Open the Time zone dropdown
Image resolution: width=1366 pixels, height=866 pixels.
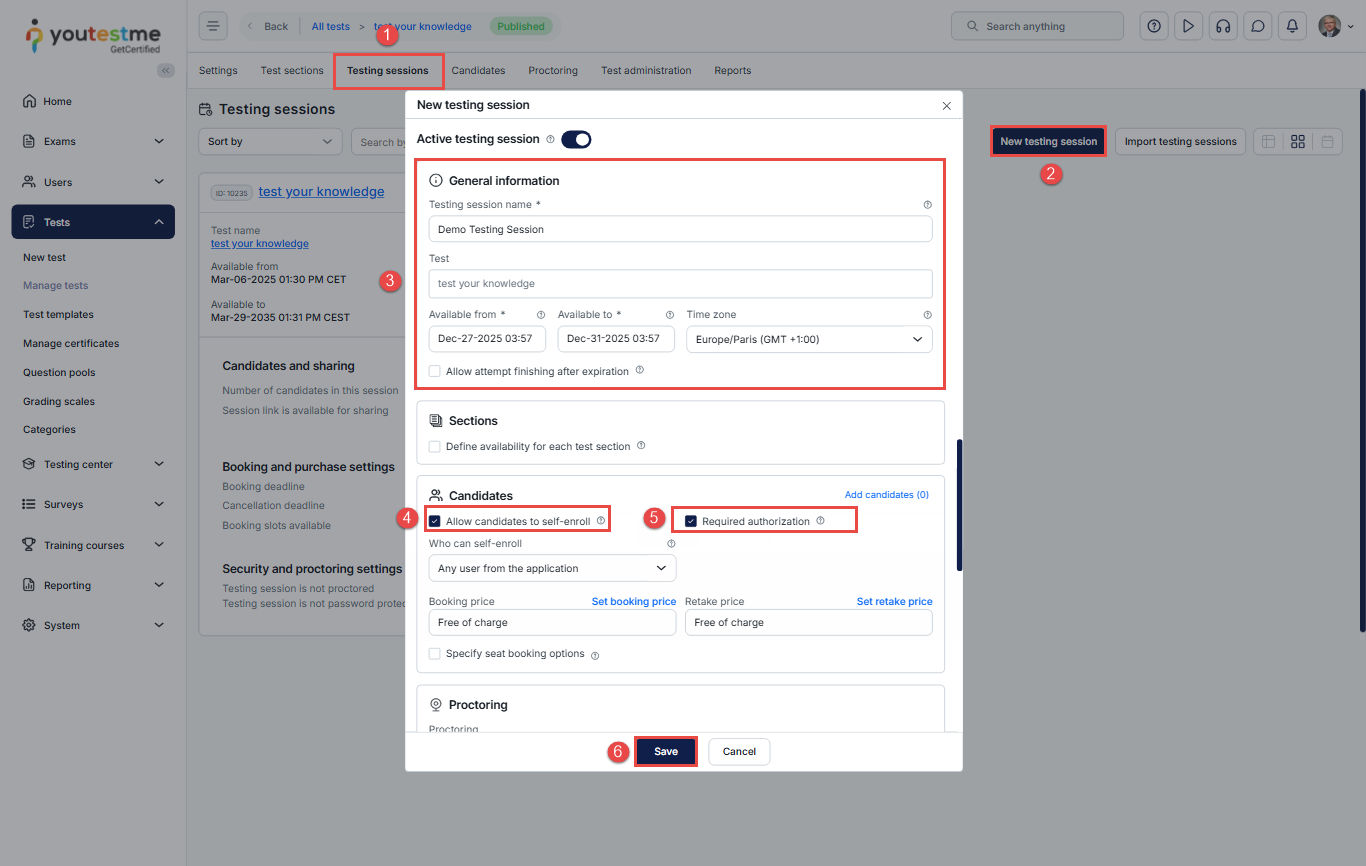tap(809, 339)
